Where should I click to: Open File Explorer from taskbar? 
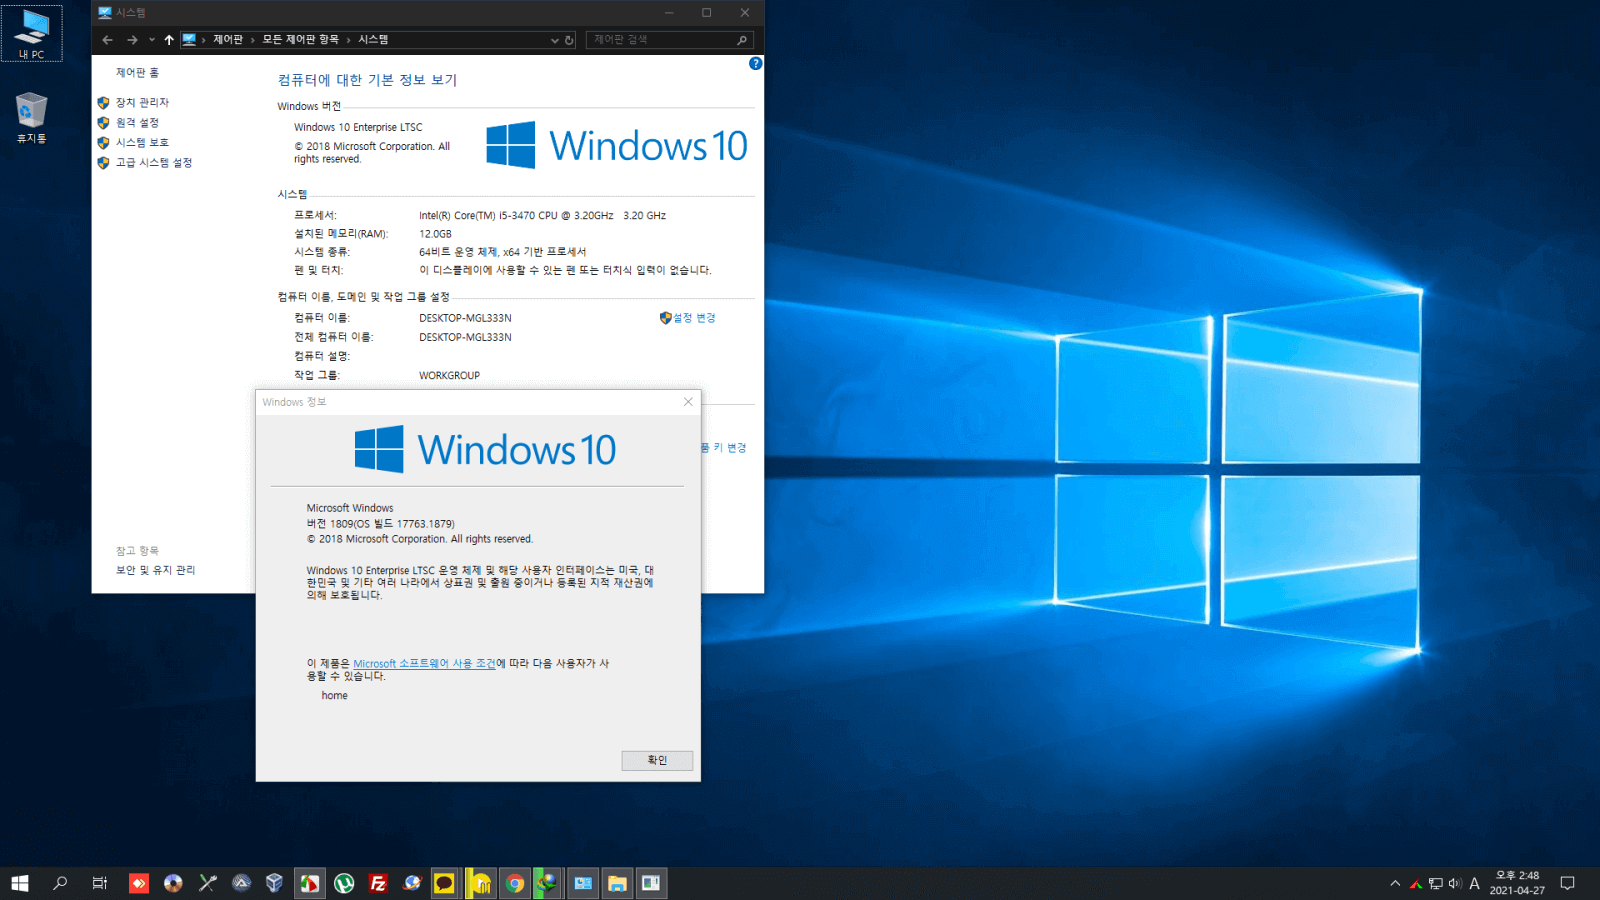click(x=617, y=883)
